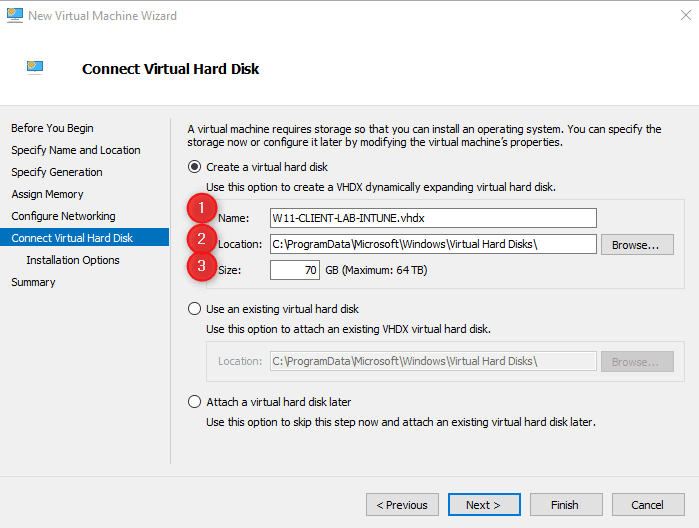Browse for the new disk location
This screenshot has width=699, height=528.
pyautogui.click(x=637, y=245)
